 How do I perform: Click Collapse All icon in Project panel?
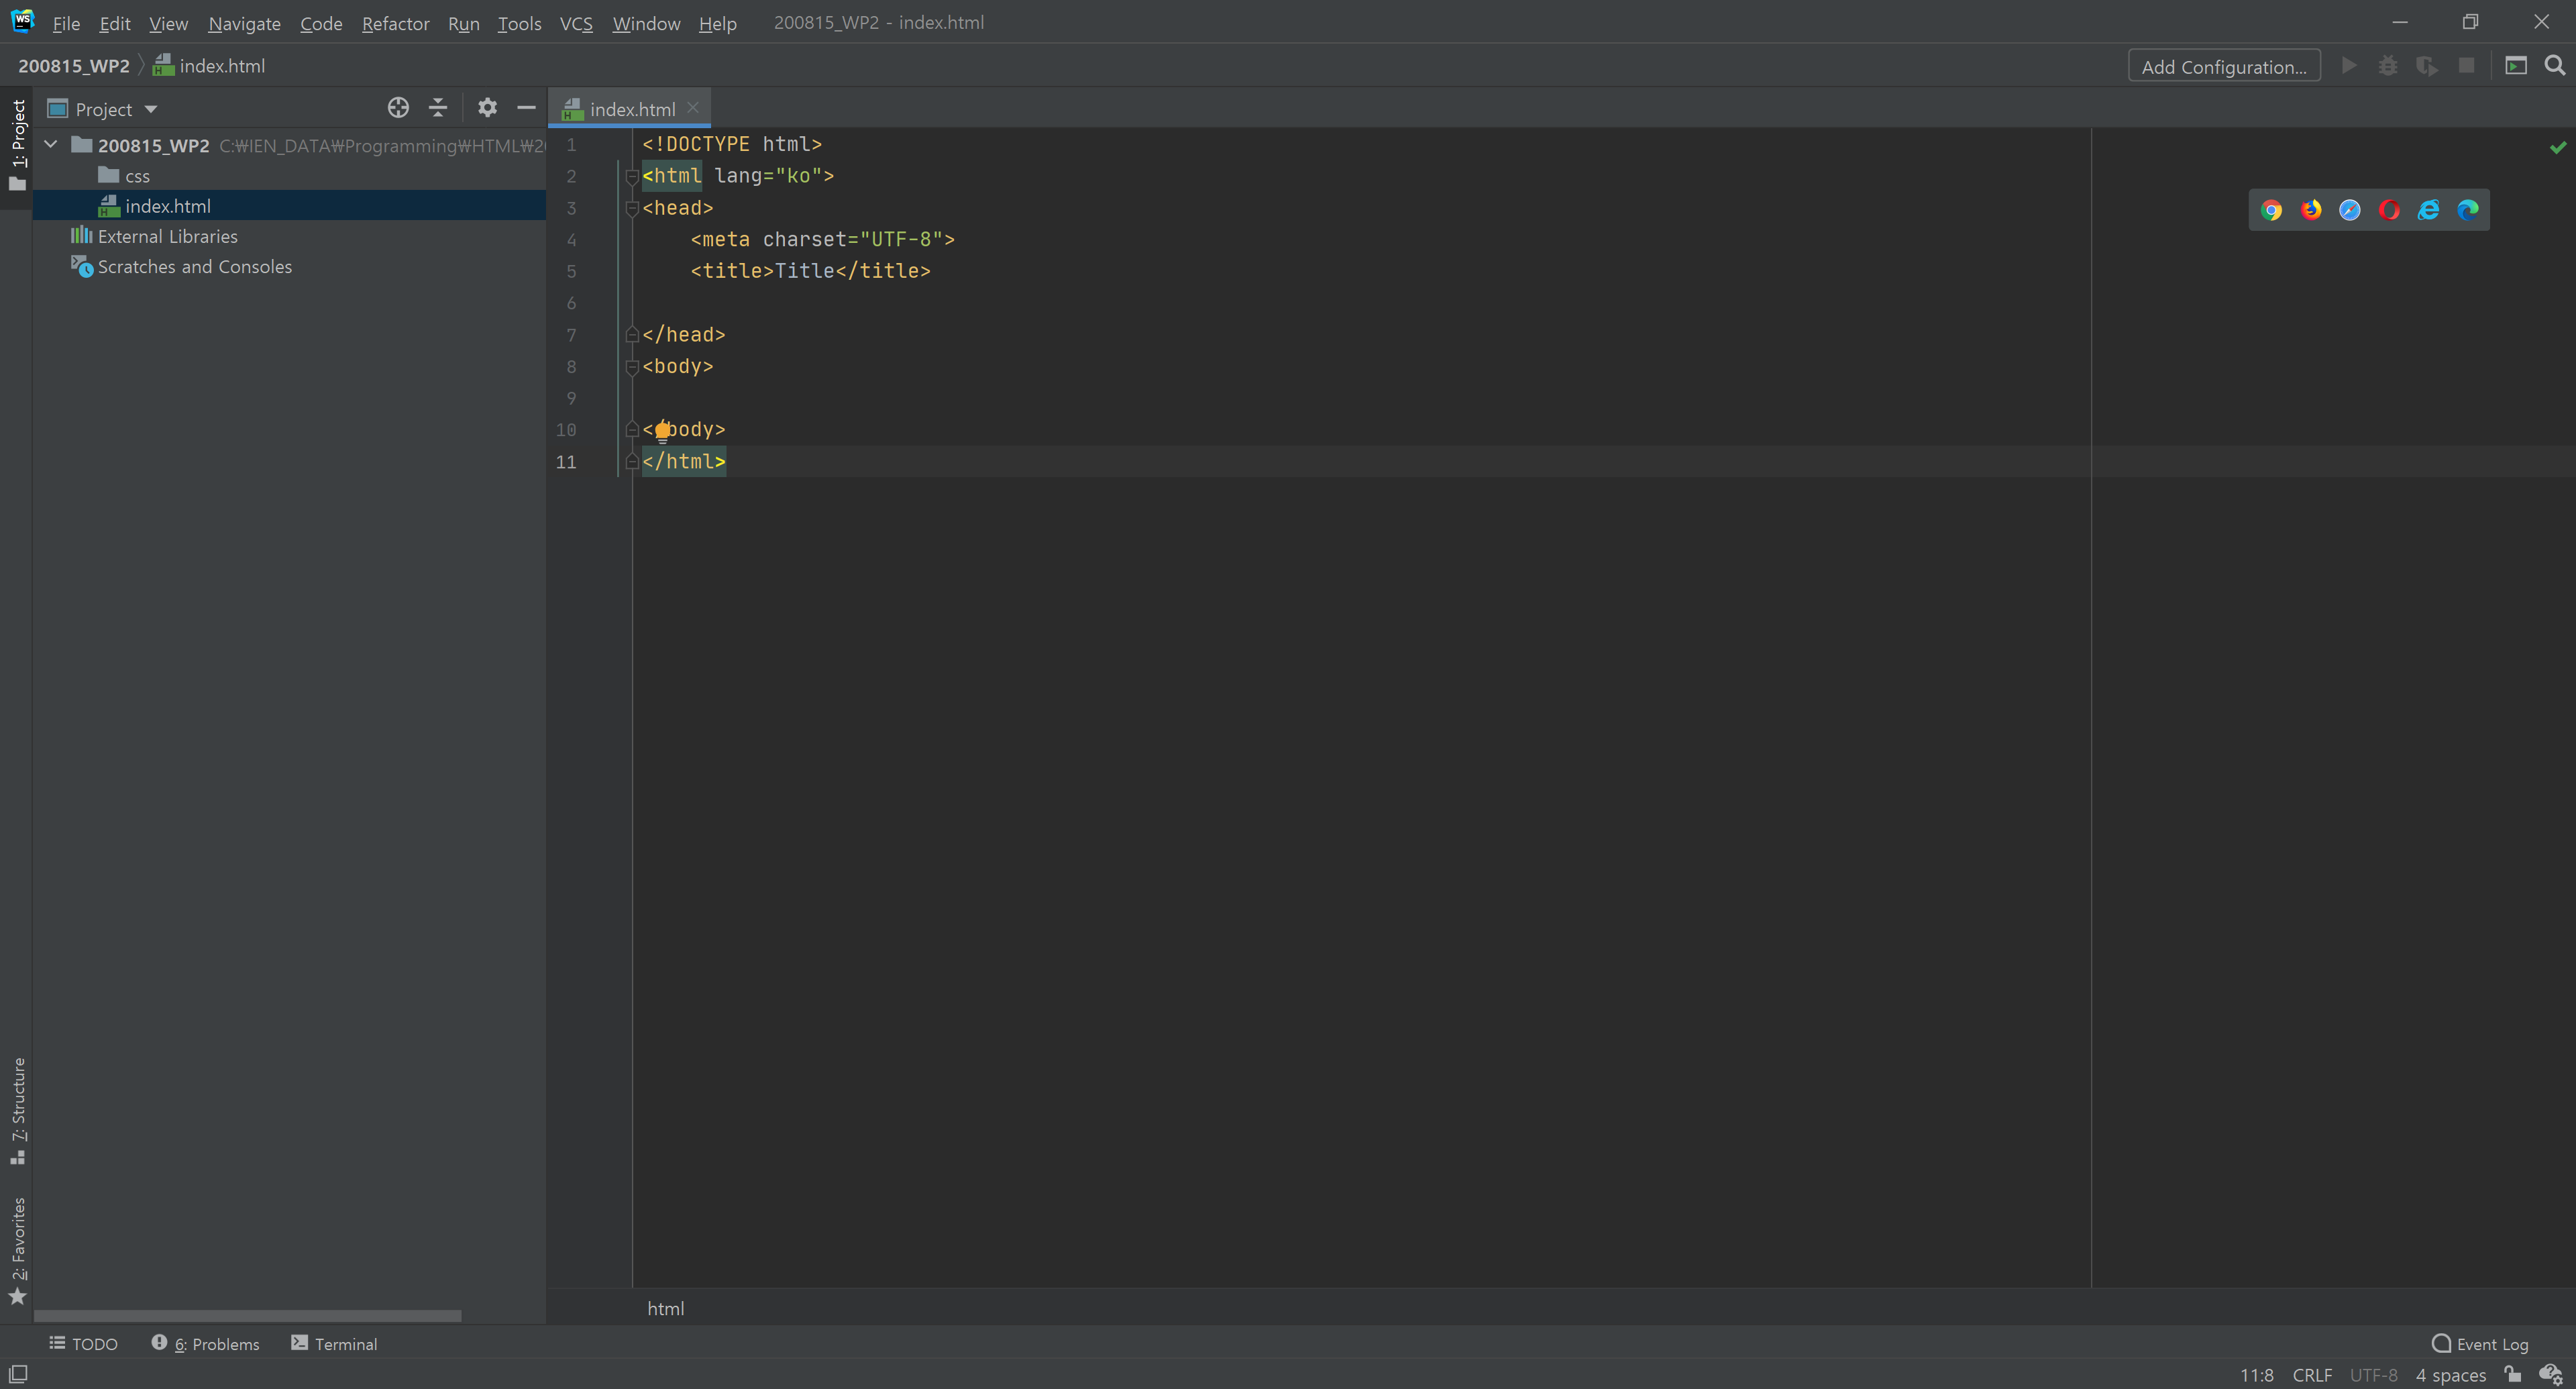437,108
